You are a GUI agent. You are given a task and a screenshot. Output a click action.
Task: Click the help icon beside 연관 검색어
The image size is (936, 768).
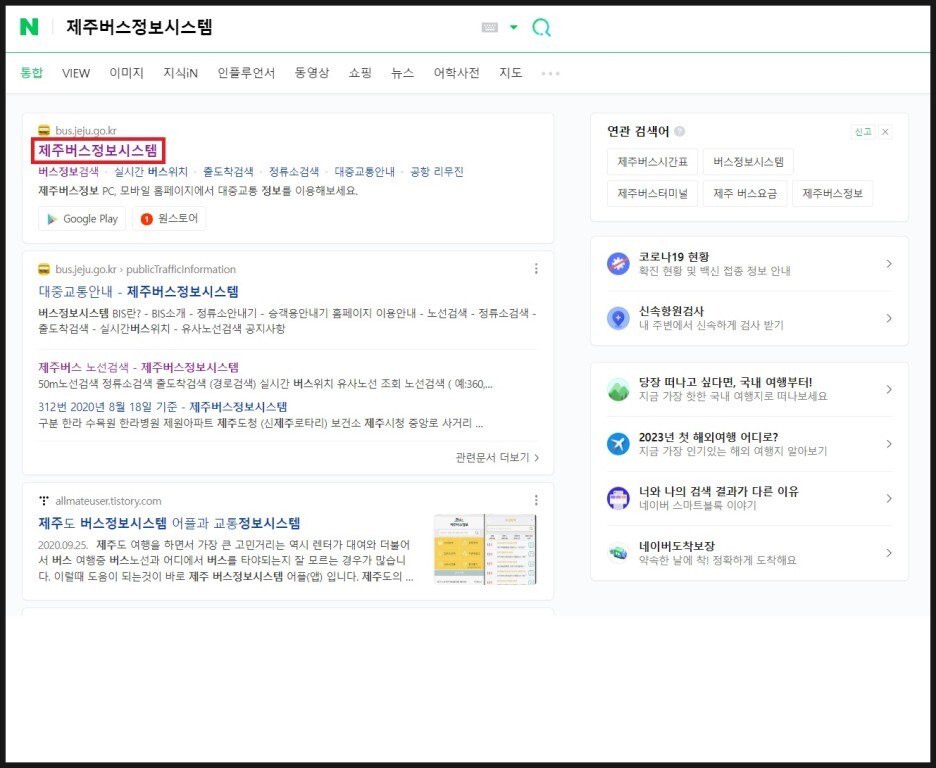(679, 131)
